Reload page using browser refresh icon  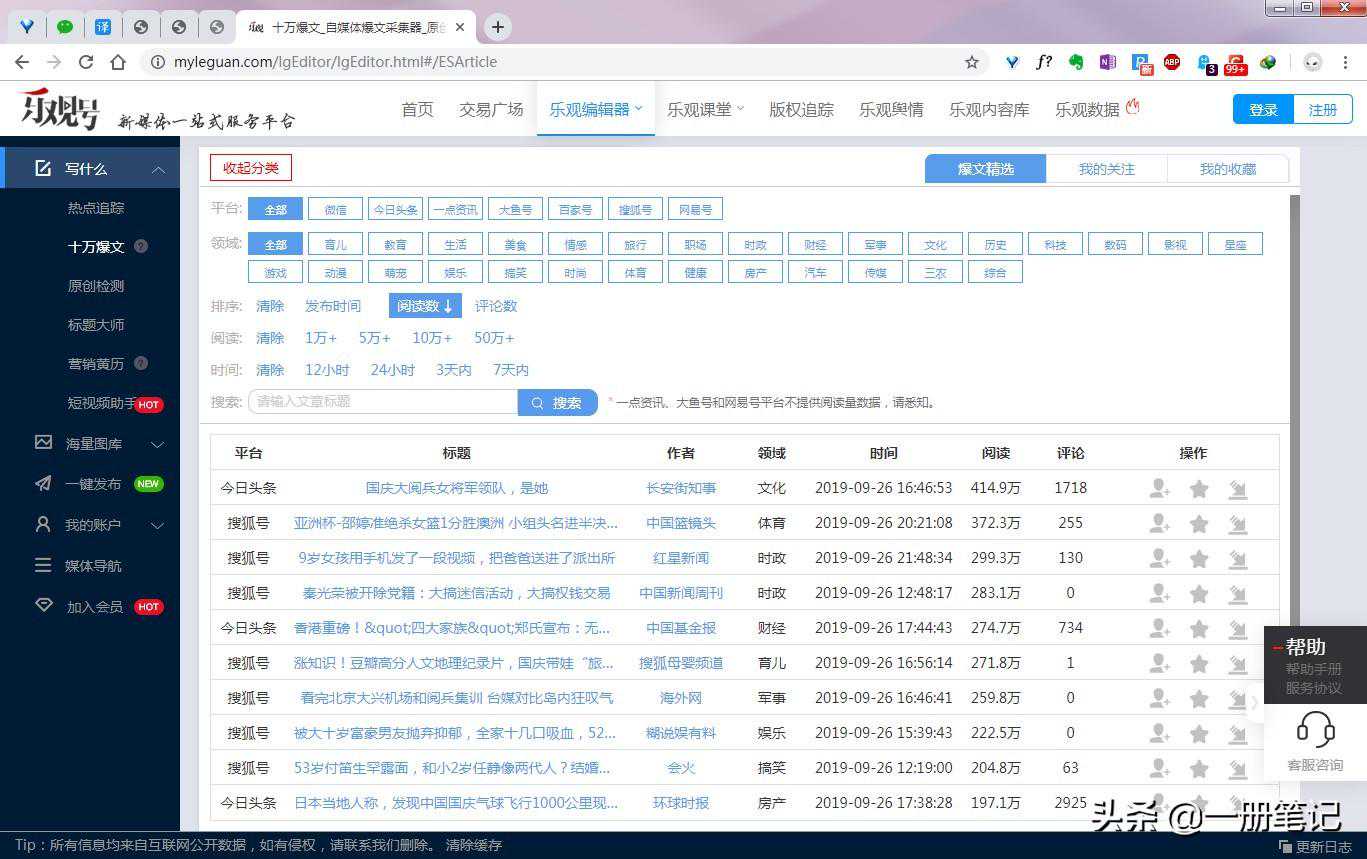pos(86,62)
